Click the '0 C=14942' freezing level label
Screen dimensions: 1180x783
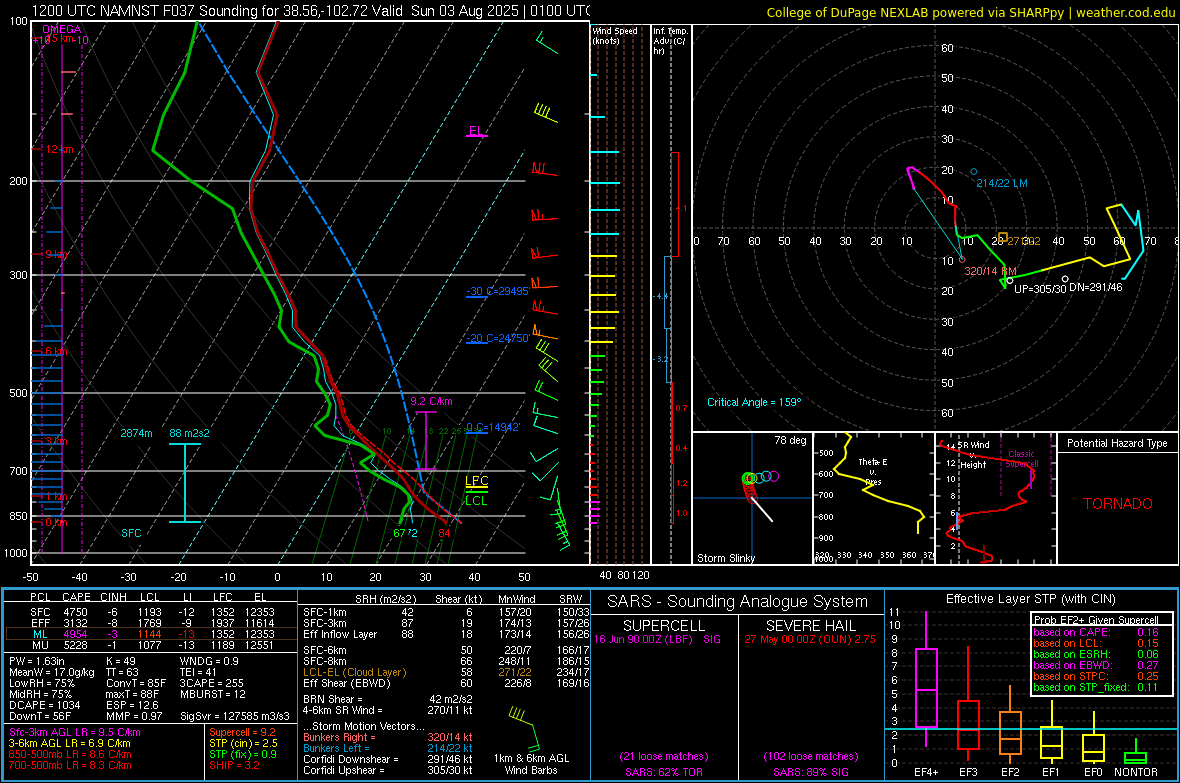pos(493,427)
